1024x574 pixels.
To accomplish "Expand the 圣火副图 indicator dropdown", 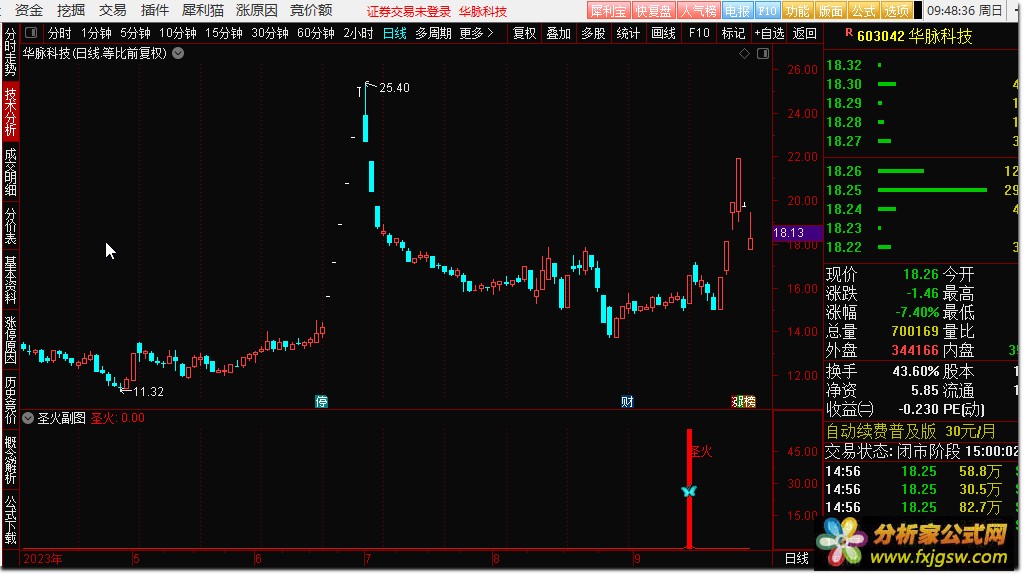I will point(28,418).
